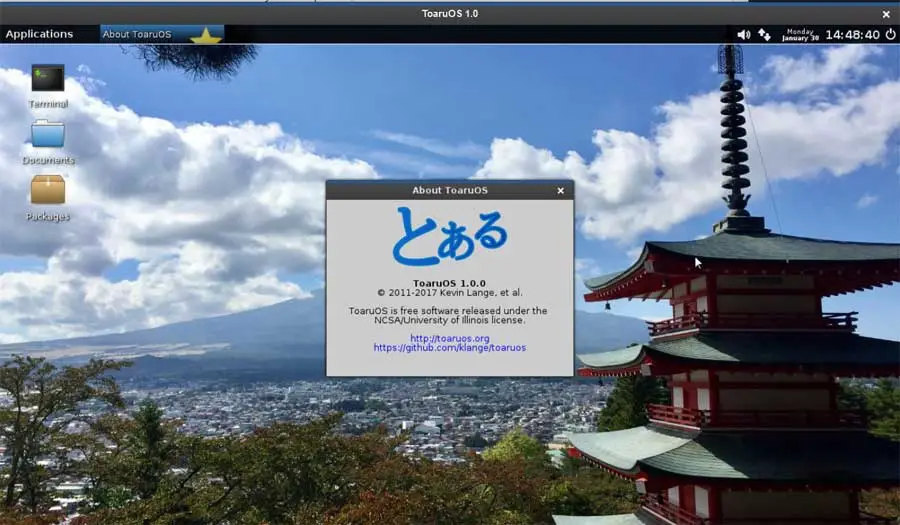The height and width of the screenshot is (525, 900).
Task: Click the Kevin Lange copyright line
Action: click(x=449, y=293)
